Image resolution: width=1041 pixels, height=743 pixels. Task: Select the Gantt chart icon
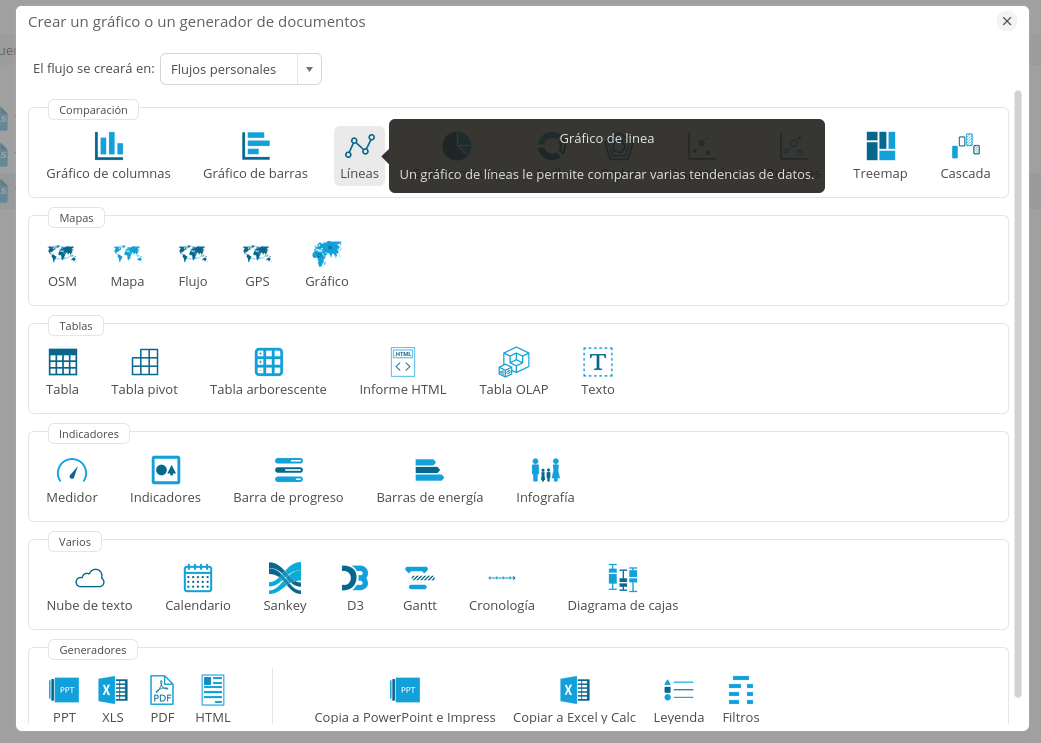420,579
